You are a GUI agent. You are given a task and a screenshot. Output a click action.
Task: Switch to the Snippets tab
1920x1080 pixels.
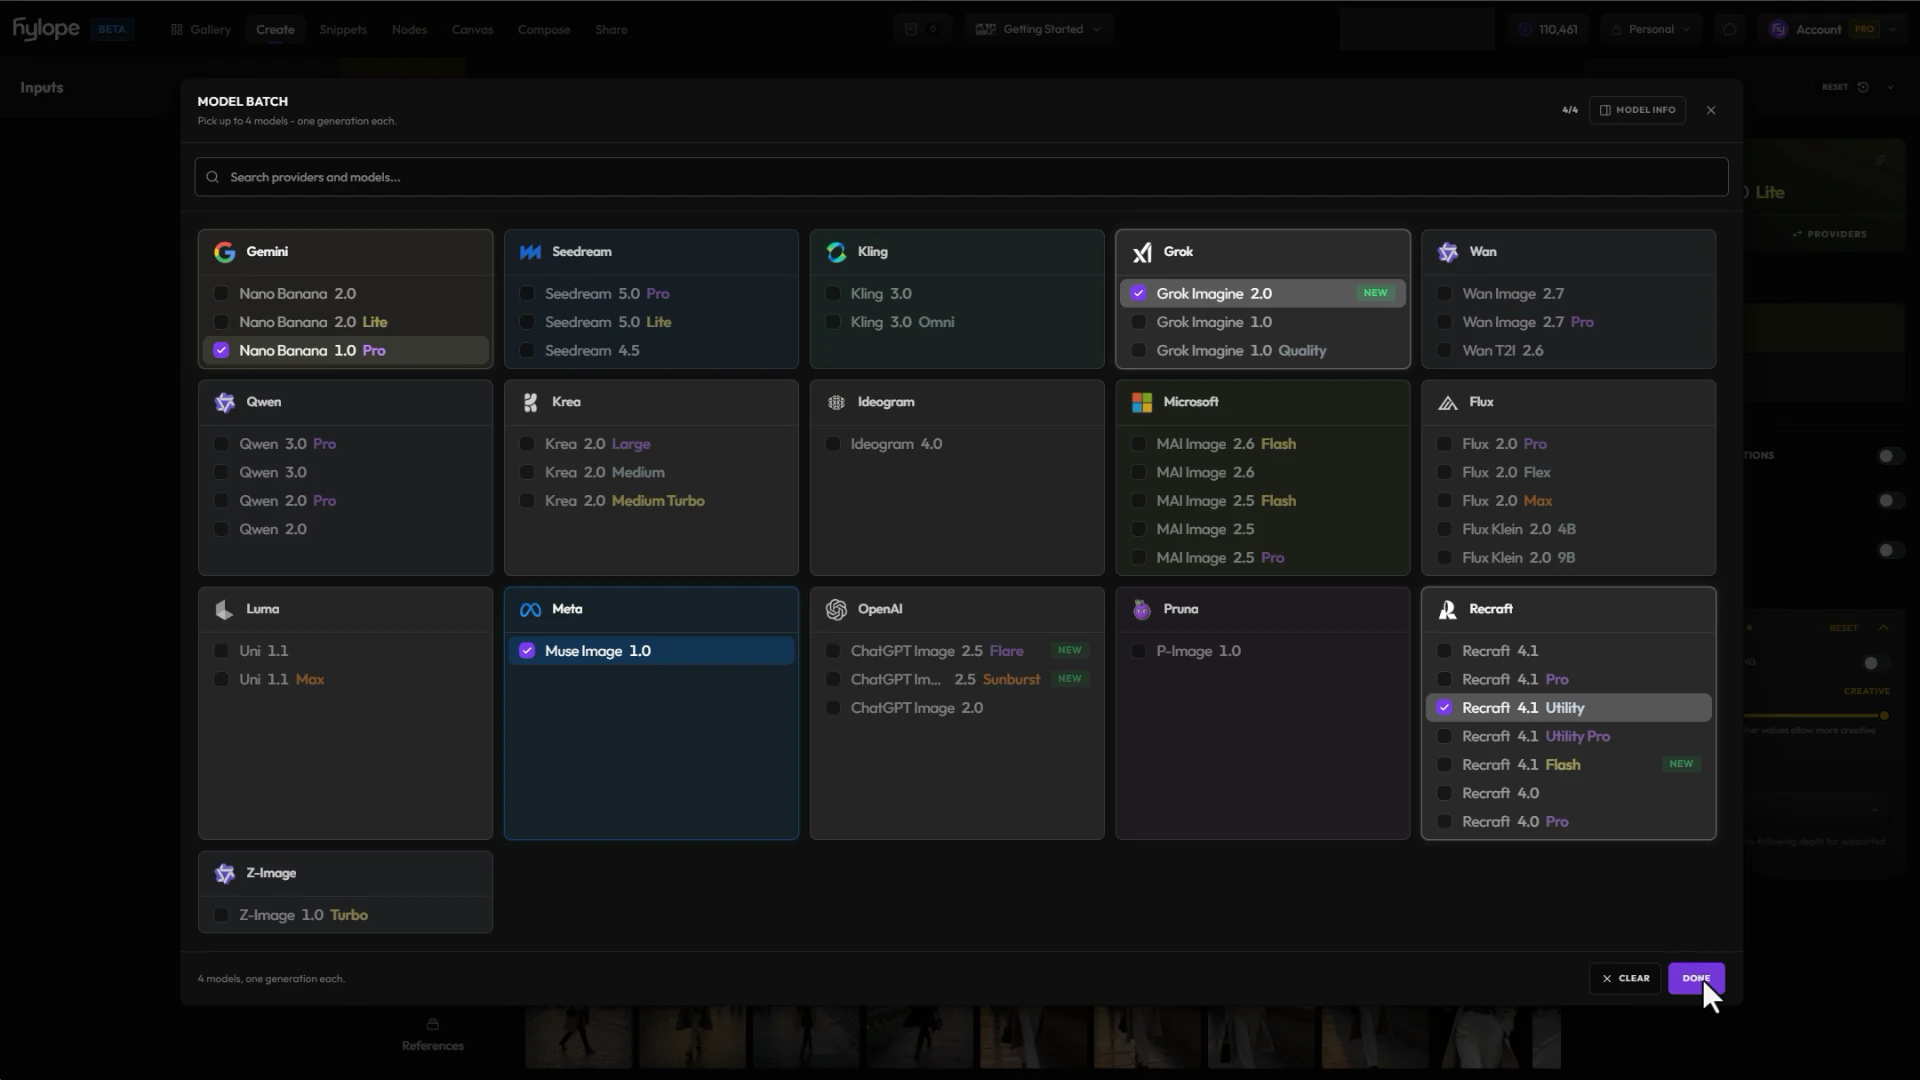343,29
